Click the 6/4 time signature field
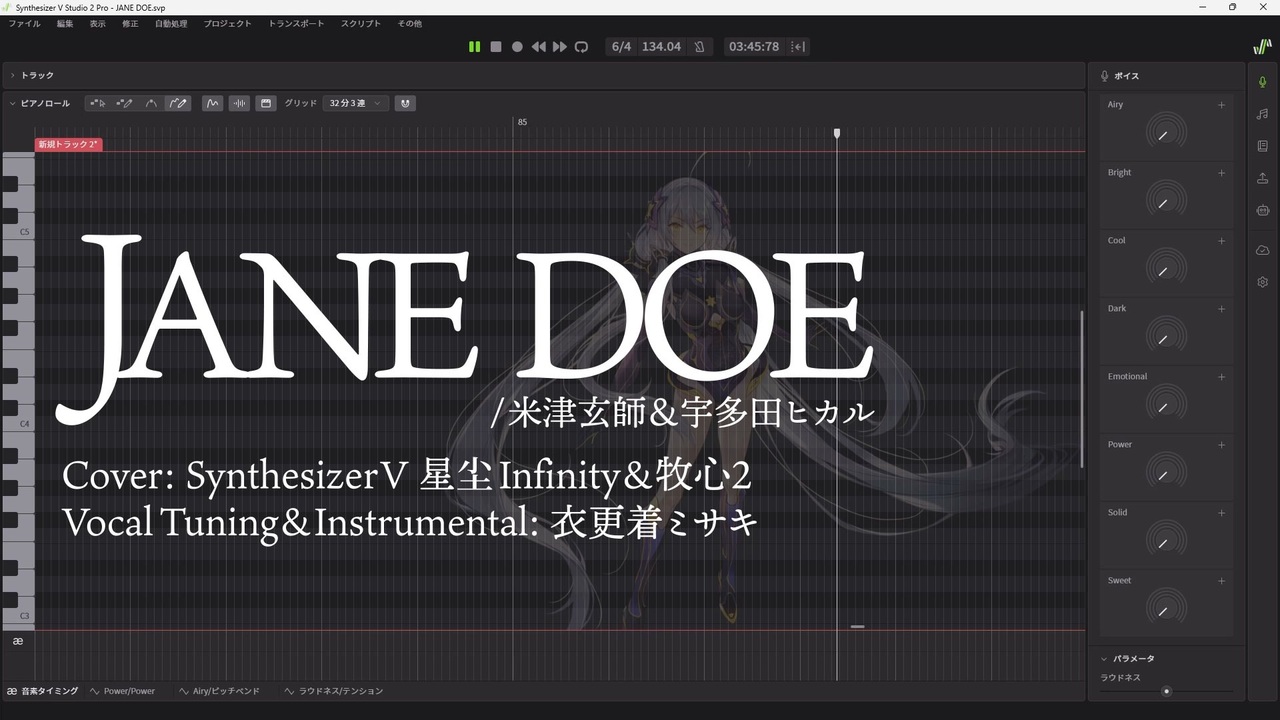Image resolution: width=1280 pixels, height=720 pixels. point(621,46)
